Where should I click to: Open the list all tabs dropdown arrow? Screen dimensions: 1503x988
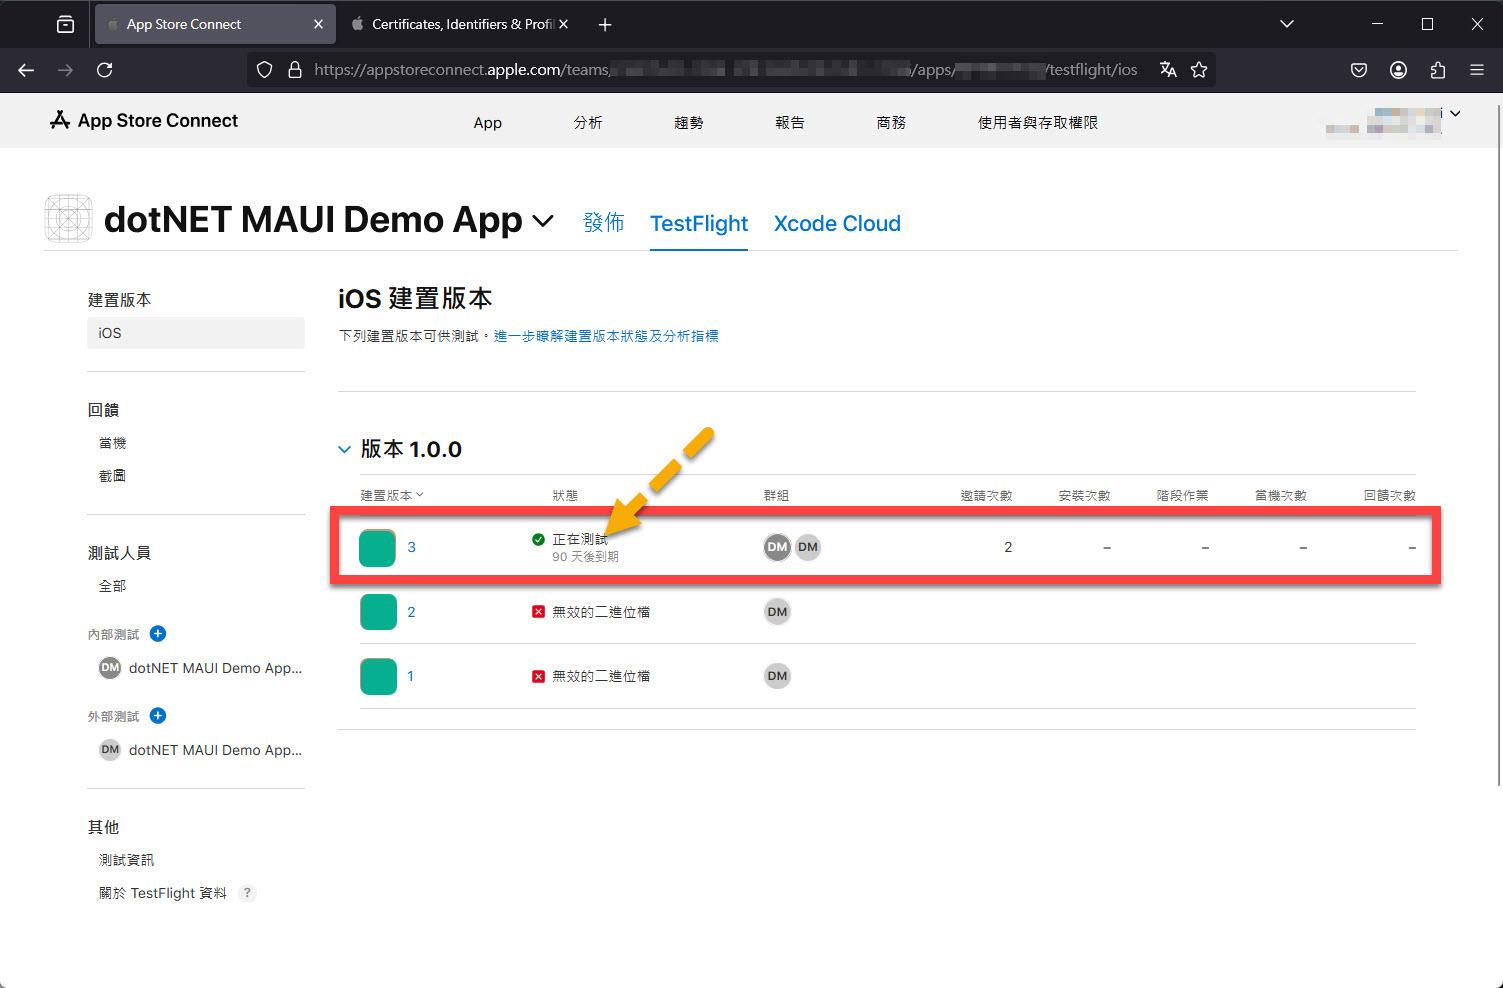tap(1287, 24)
